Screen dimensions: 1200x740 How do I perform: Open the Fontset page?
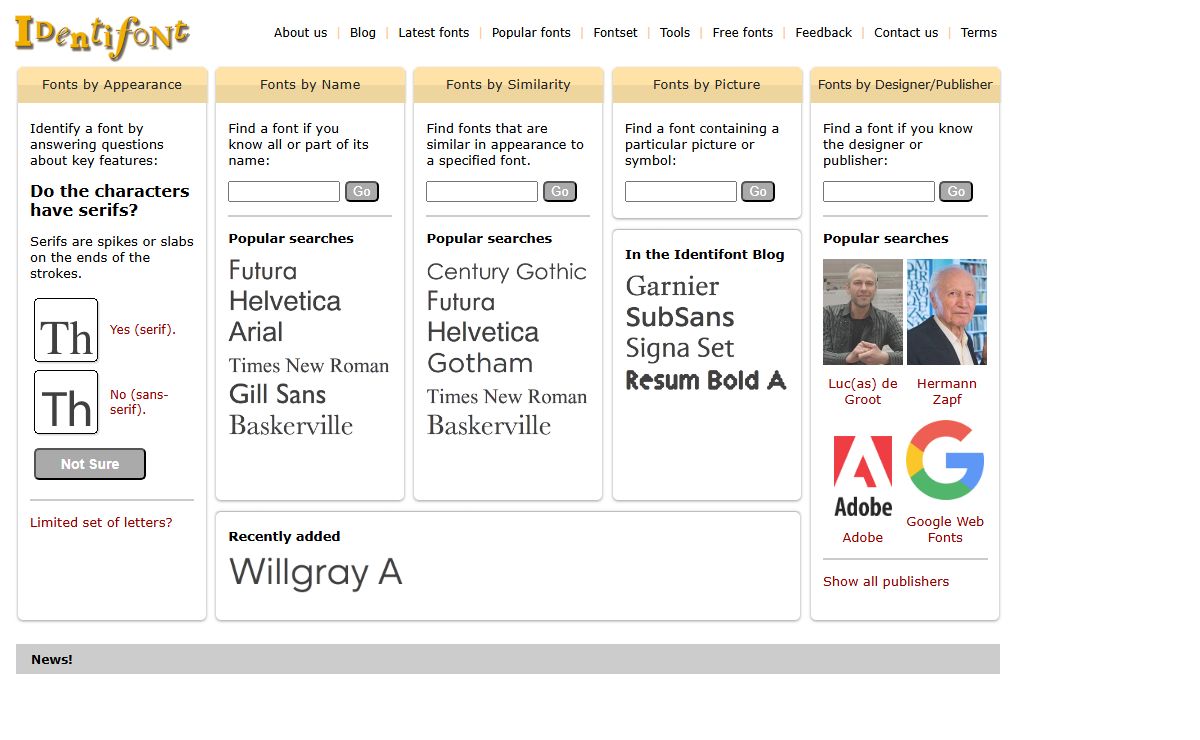615,33
